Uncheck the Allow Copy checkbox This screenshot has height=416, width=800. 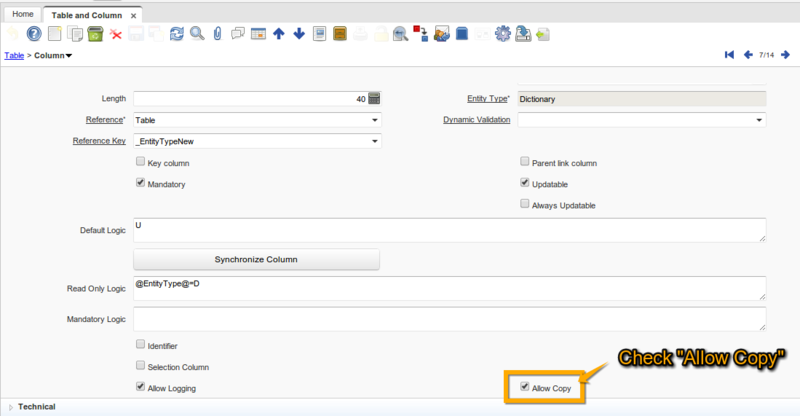[x=522, y=387]
